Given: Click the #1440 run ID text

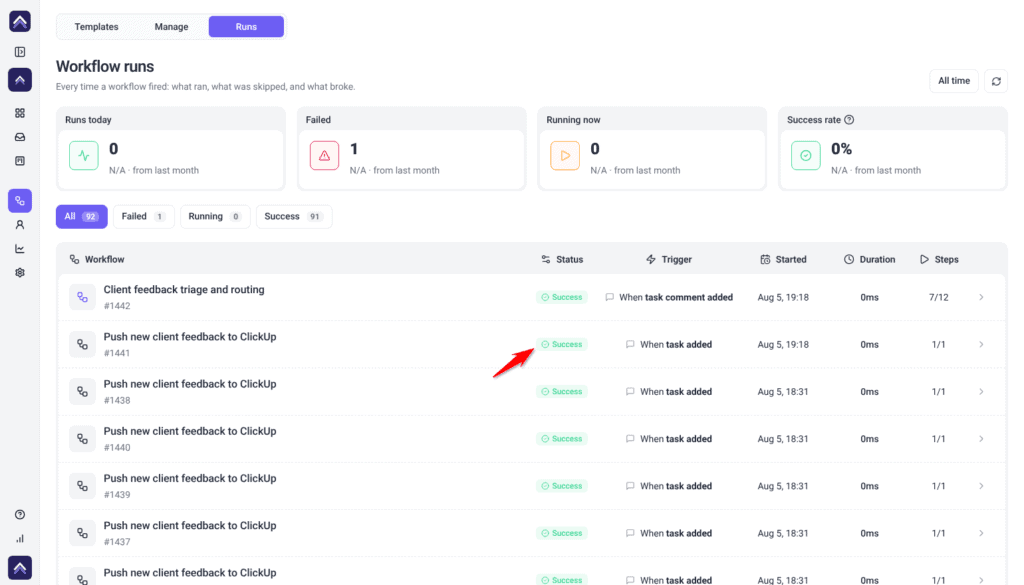Looking at the screenshot, I should 117,447.
